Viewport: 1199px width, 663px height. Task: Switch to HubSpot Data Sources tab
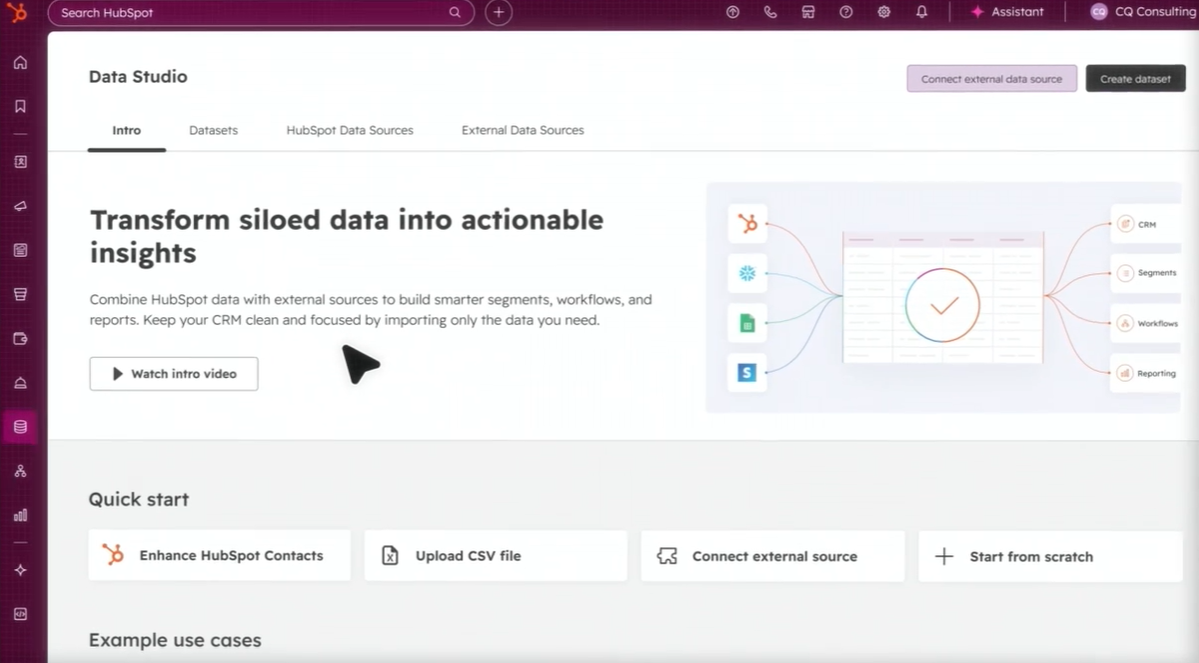pos(349,131)
